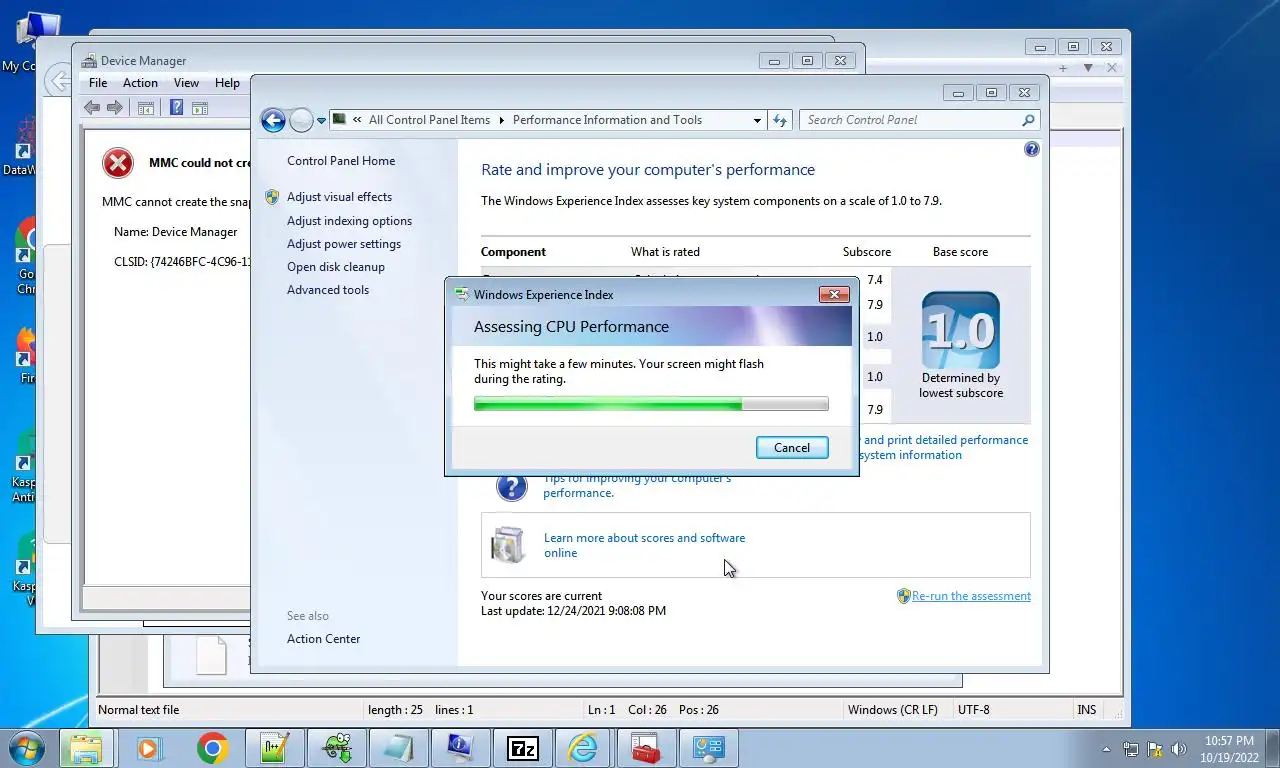Open Action Center under See also
Viewport: 1280px width, 768px height.
[x=323, y=639]
